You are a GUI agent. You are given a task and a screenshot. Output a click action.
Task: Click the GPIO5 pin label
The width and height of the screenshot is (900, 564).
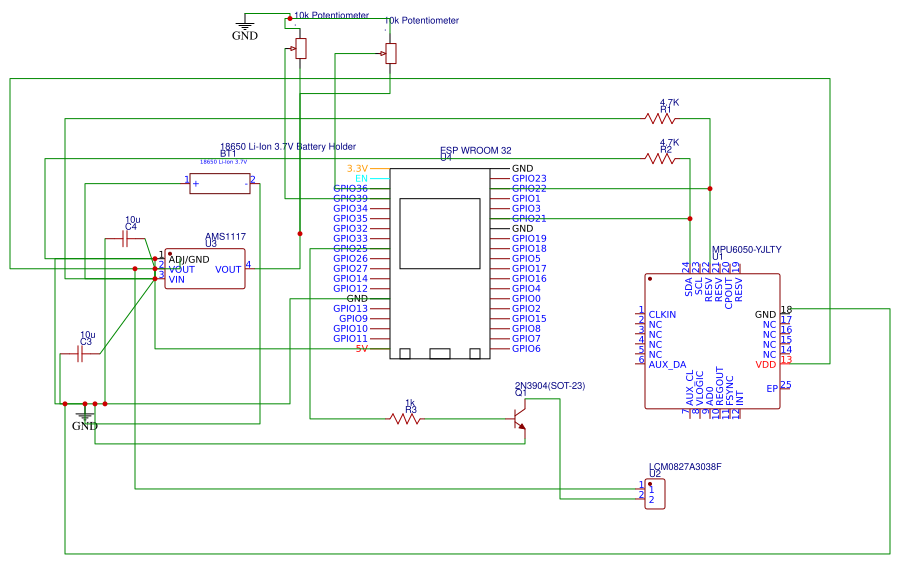[526, 259]
